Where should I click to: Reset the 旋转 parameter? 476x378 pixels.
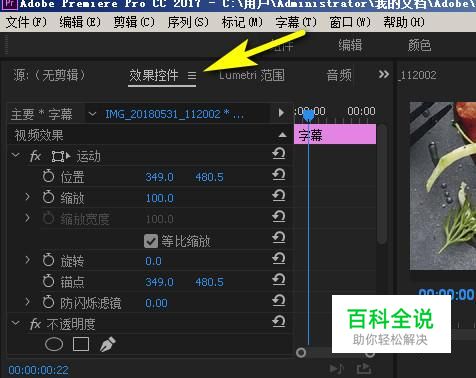tap(279, 258)
